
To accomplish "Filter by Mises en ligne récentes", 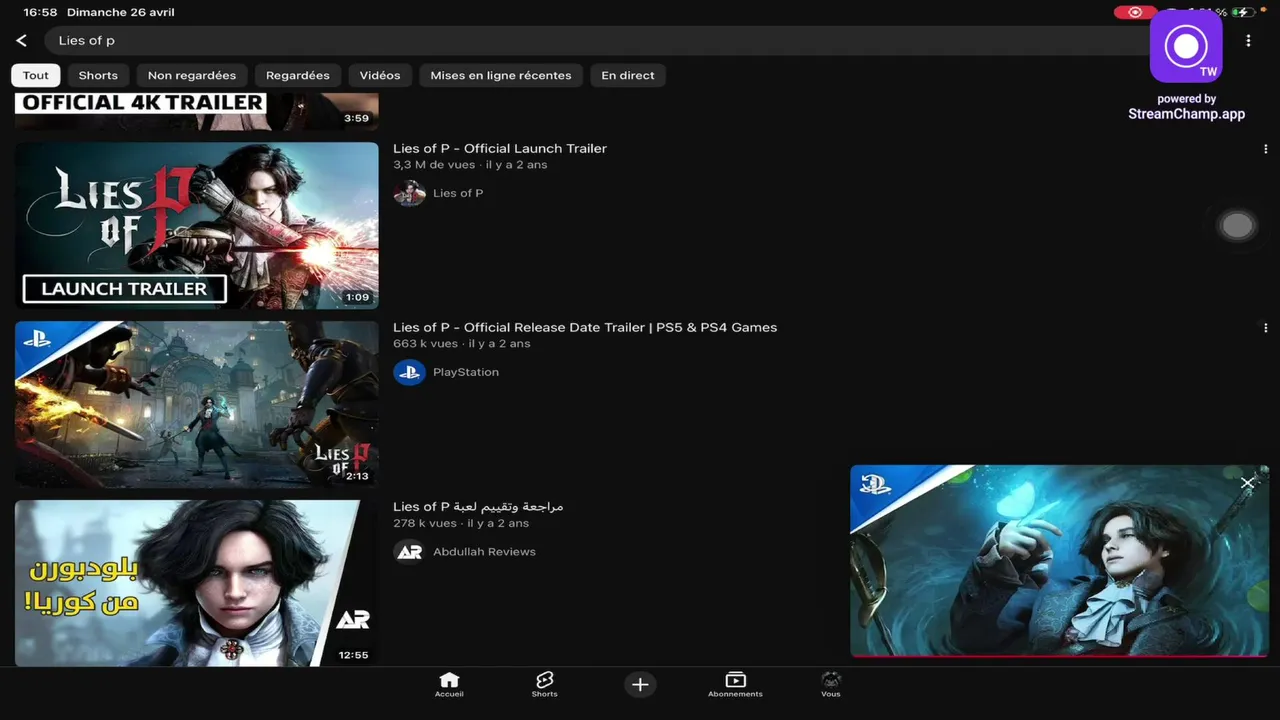I will point(501,75).
